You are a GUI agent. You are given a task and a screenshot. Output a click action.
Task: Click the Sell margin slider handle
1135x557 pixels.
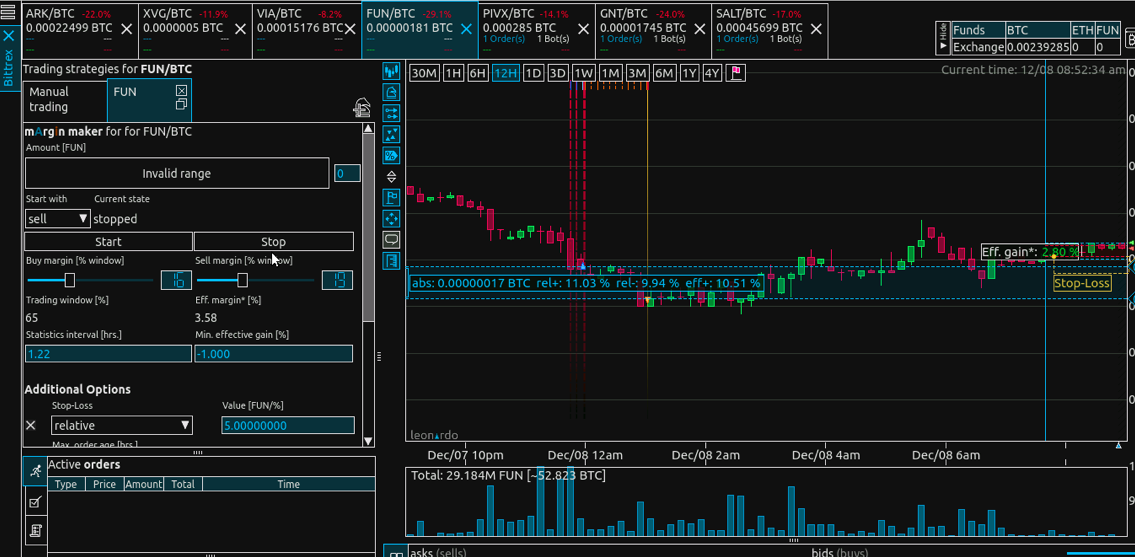[x=242, y=280]
